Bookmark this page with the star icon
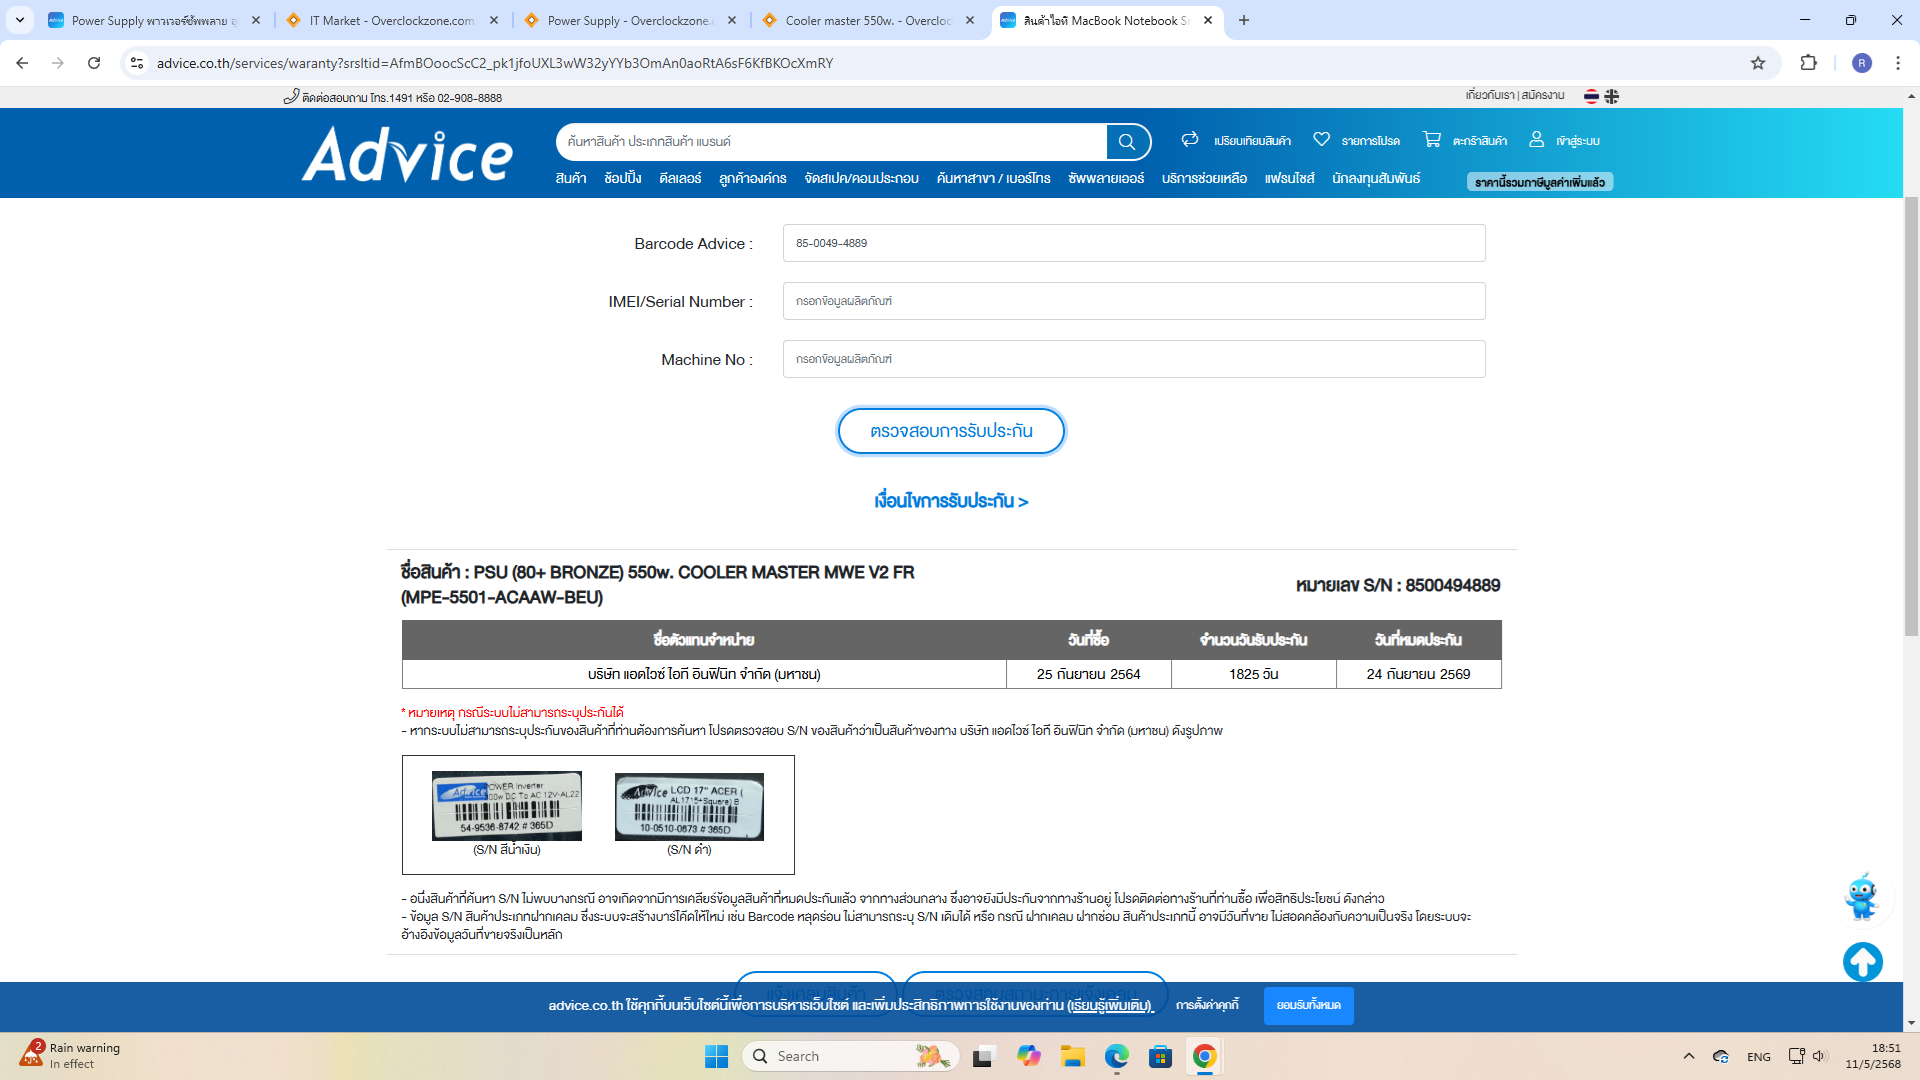 coord(1758,63)
